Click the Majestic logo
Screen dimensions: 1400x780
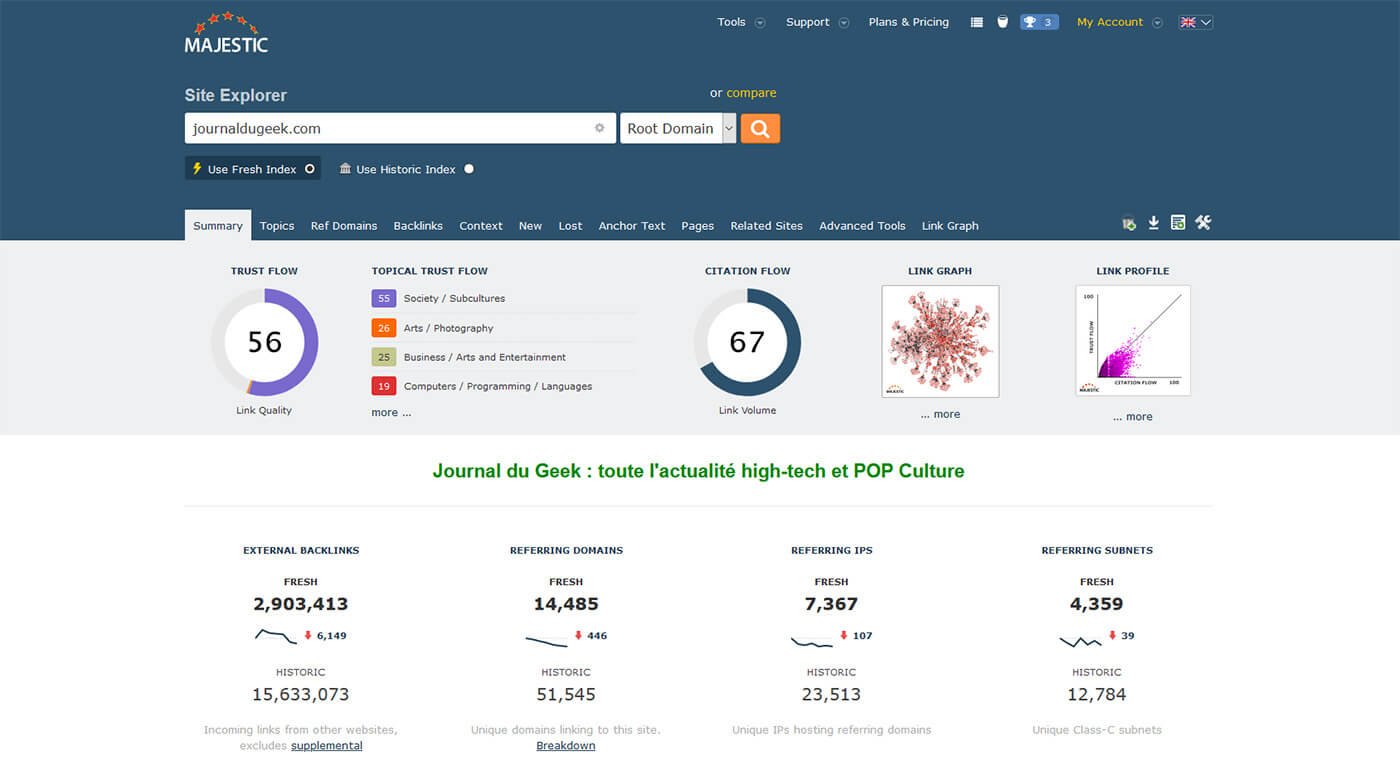pos(226,32)
